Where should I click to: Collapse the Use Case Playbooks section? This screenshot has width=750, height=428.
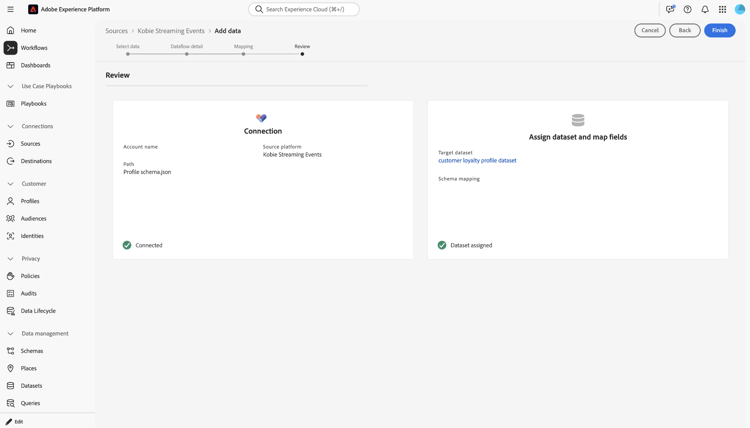tap(10, 86)
